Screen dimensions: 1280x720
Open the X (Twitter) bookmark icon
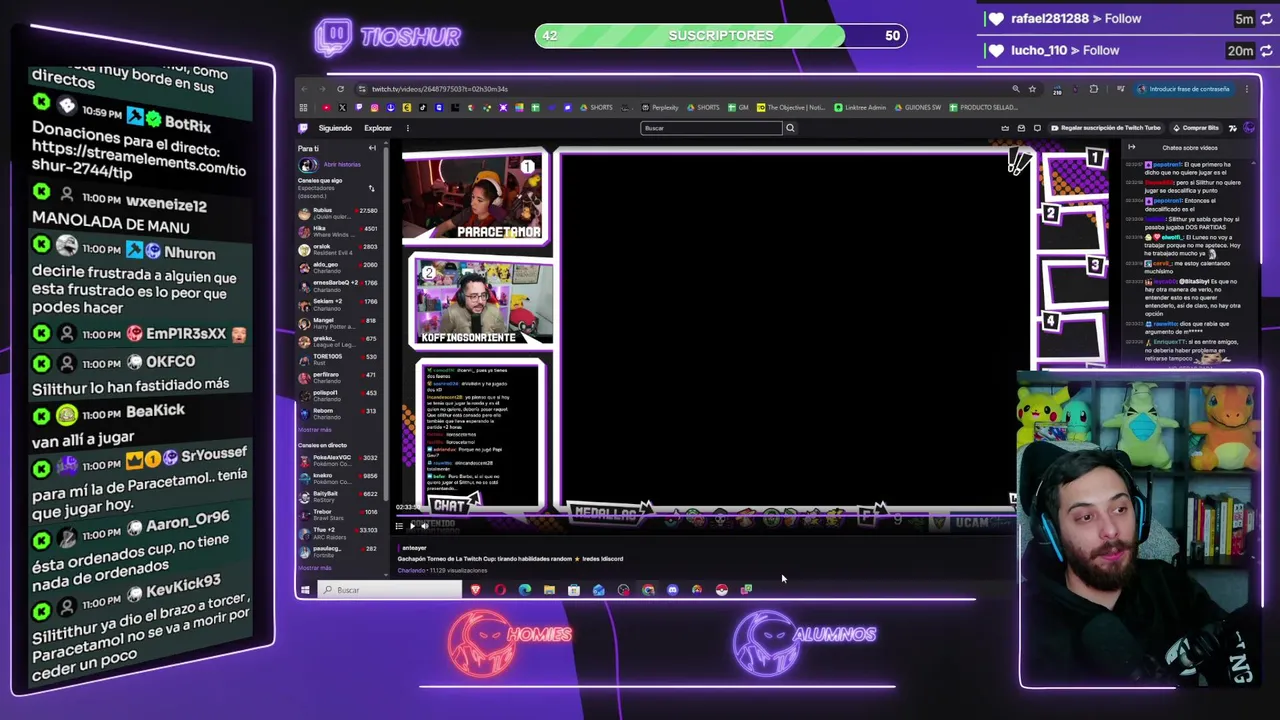[x=342, y=107]
